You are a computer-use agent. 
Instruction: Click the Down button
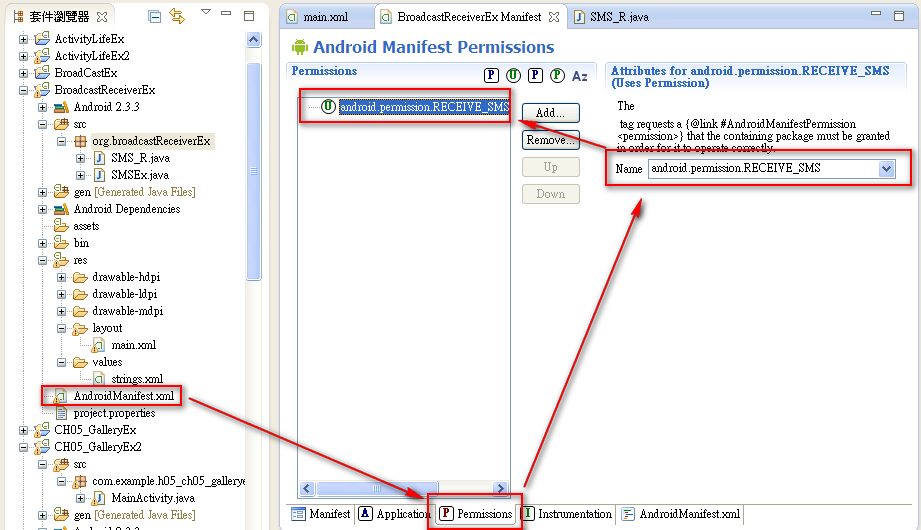[x=550, y=194]
